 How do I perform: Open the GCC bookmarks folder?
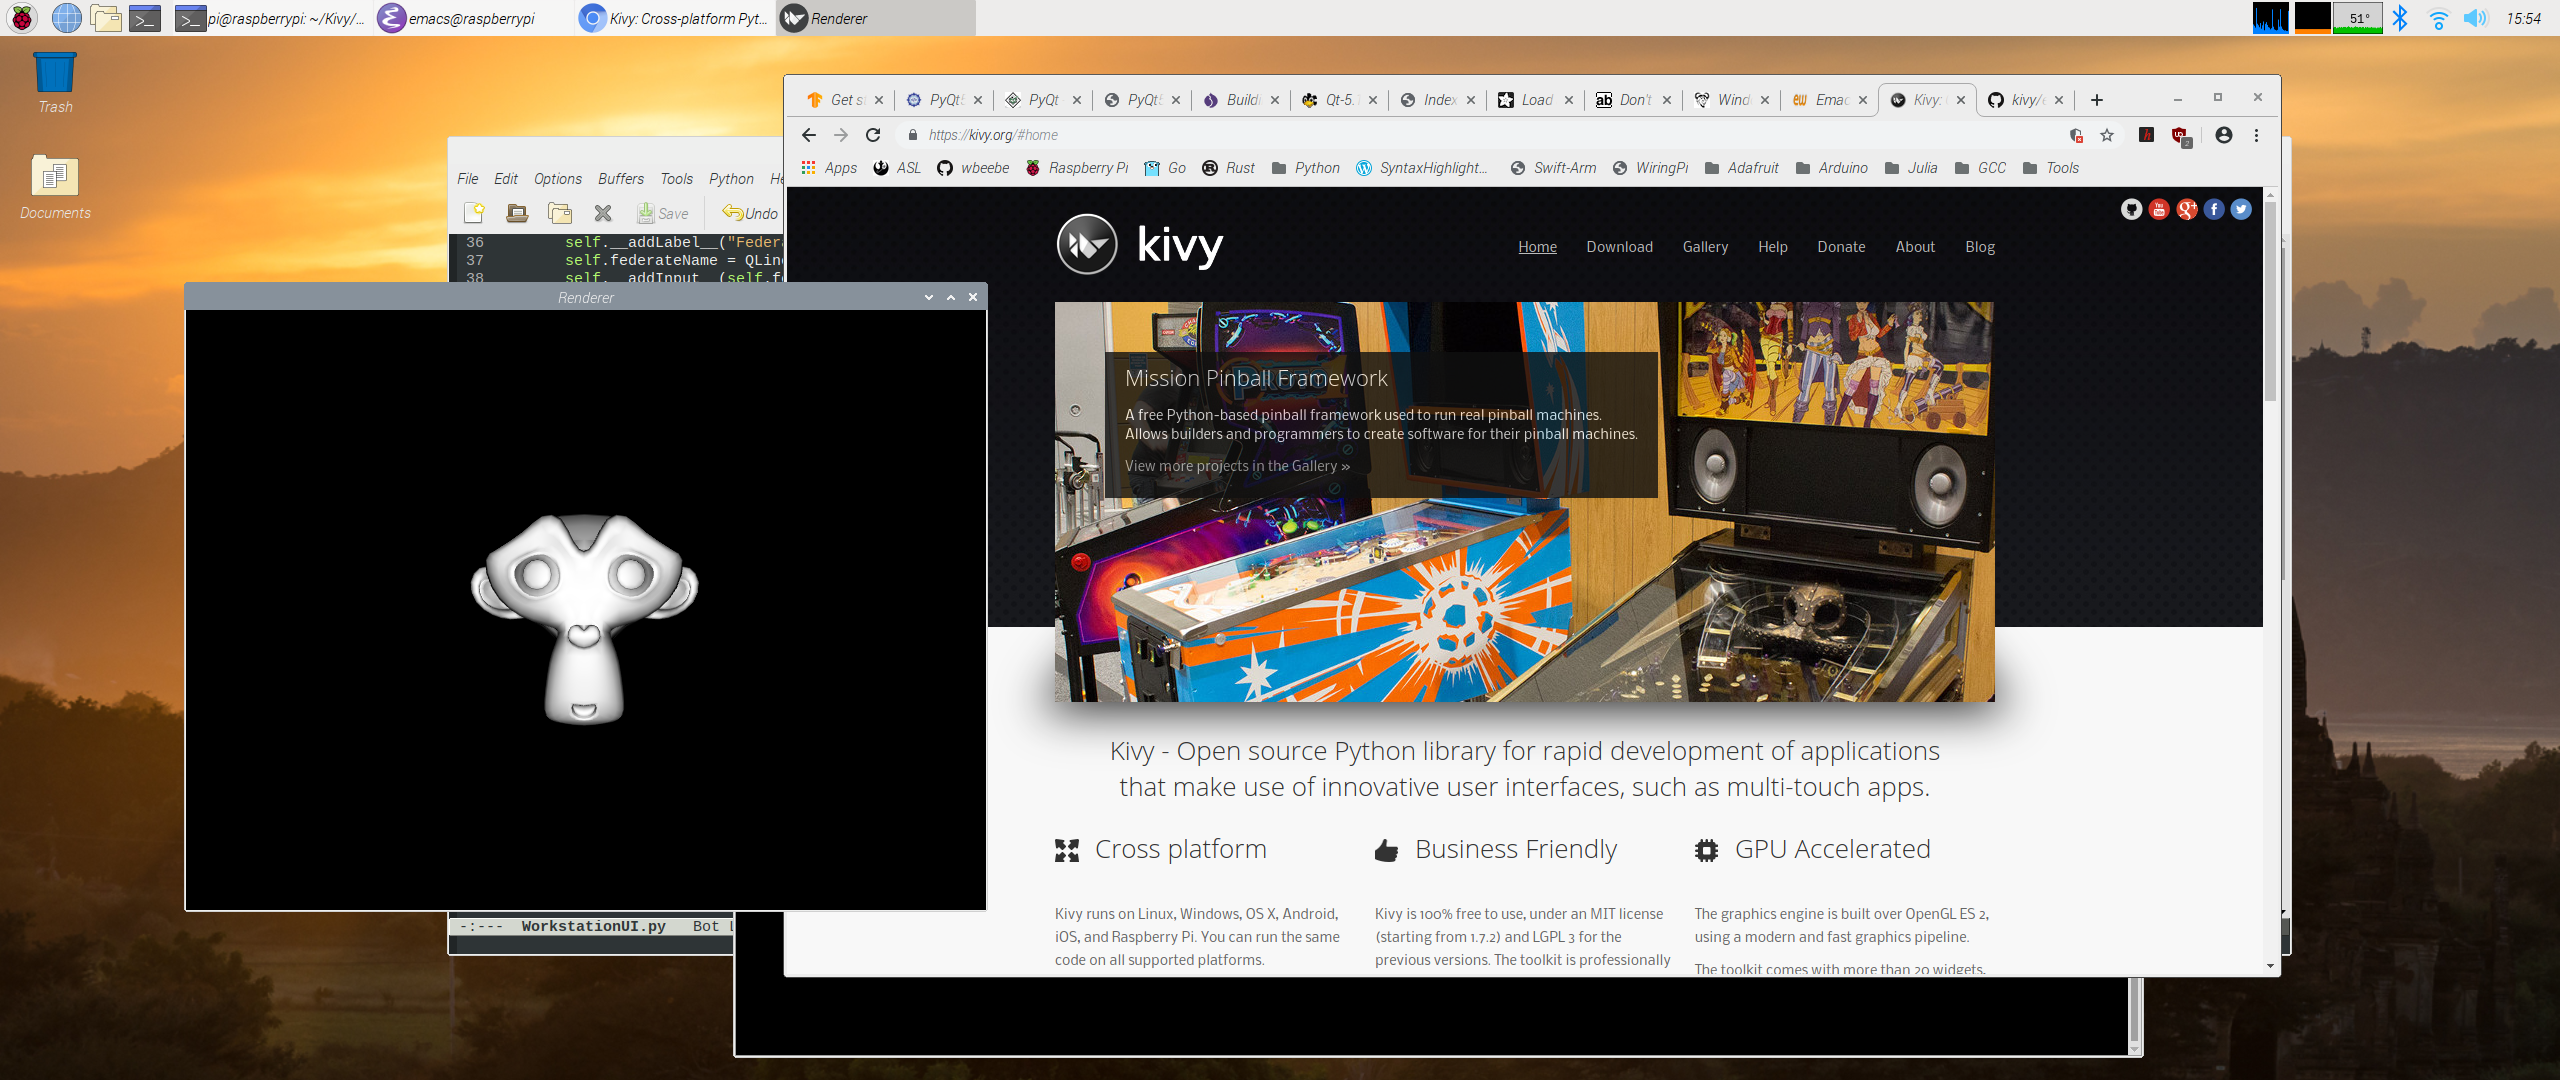click(1980, 168)
